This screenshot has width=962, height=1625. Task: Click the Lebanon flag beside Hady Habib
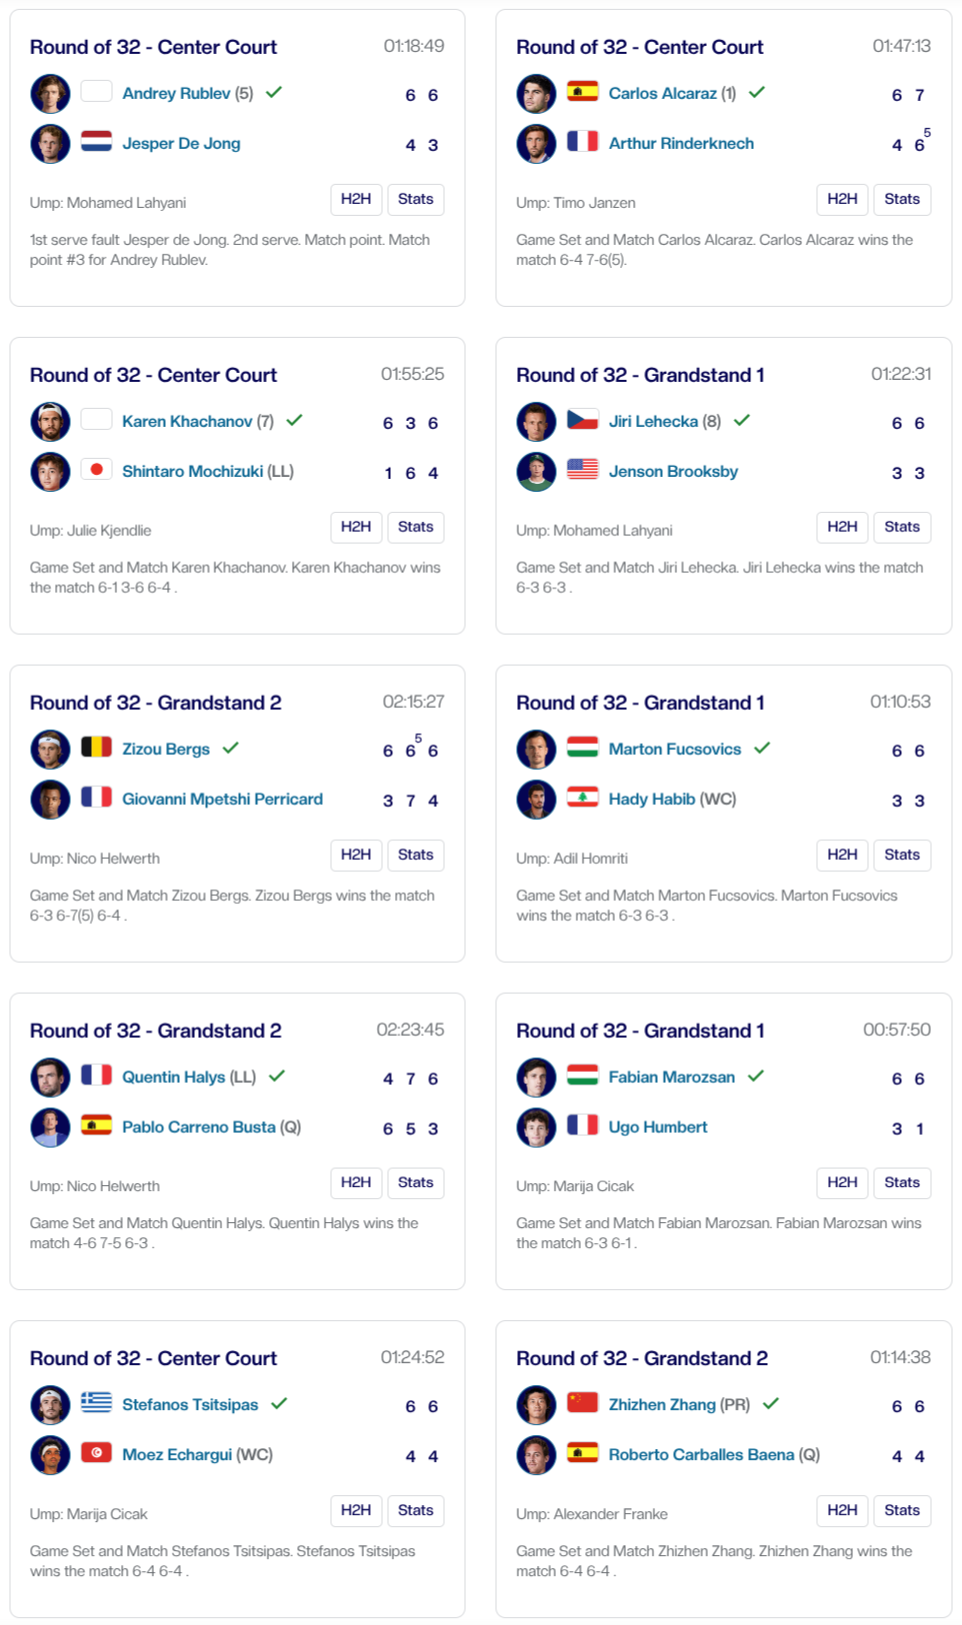click(x=582, y=798)
